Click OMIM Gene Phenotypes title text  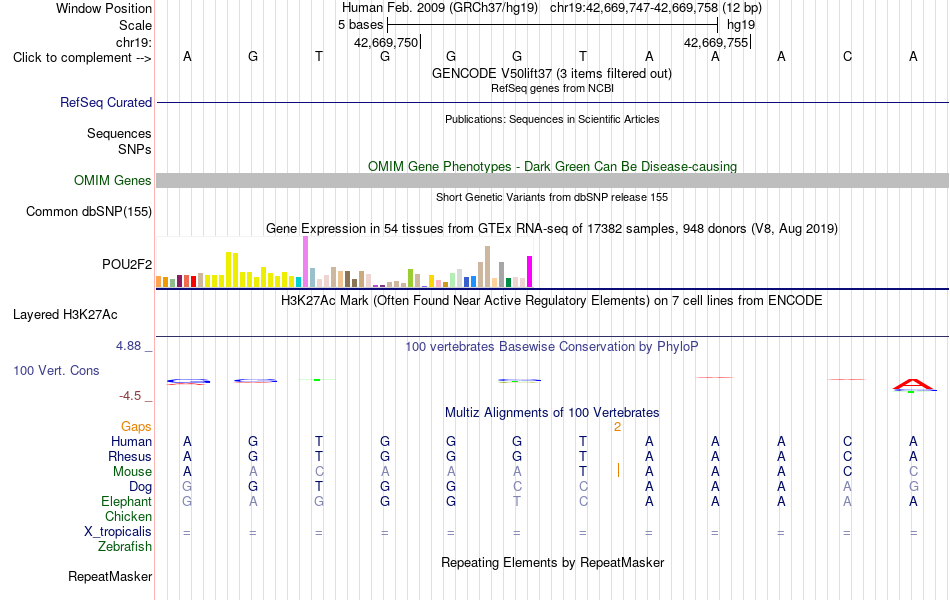click(x=552, y=166)
